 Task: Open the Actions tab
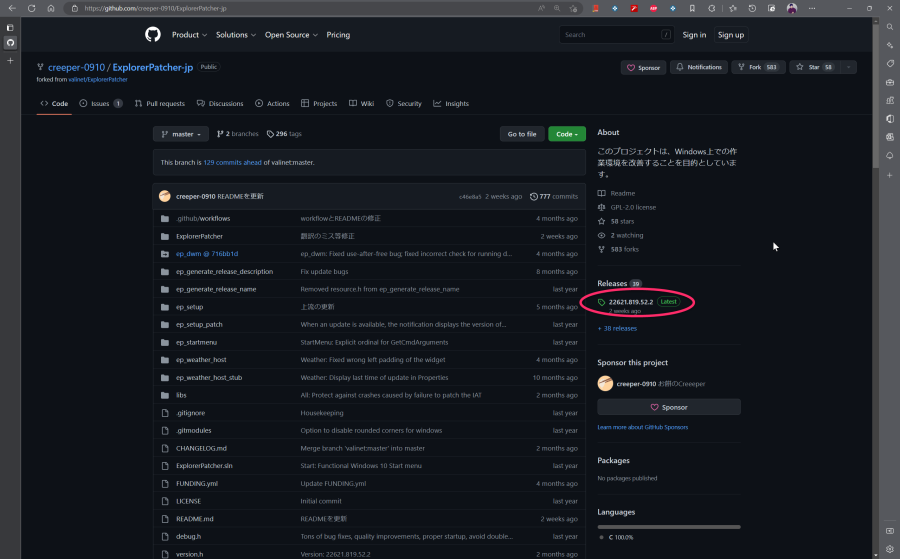[272, 103]
